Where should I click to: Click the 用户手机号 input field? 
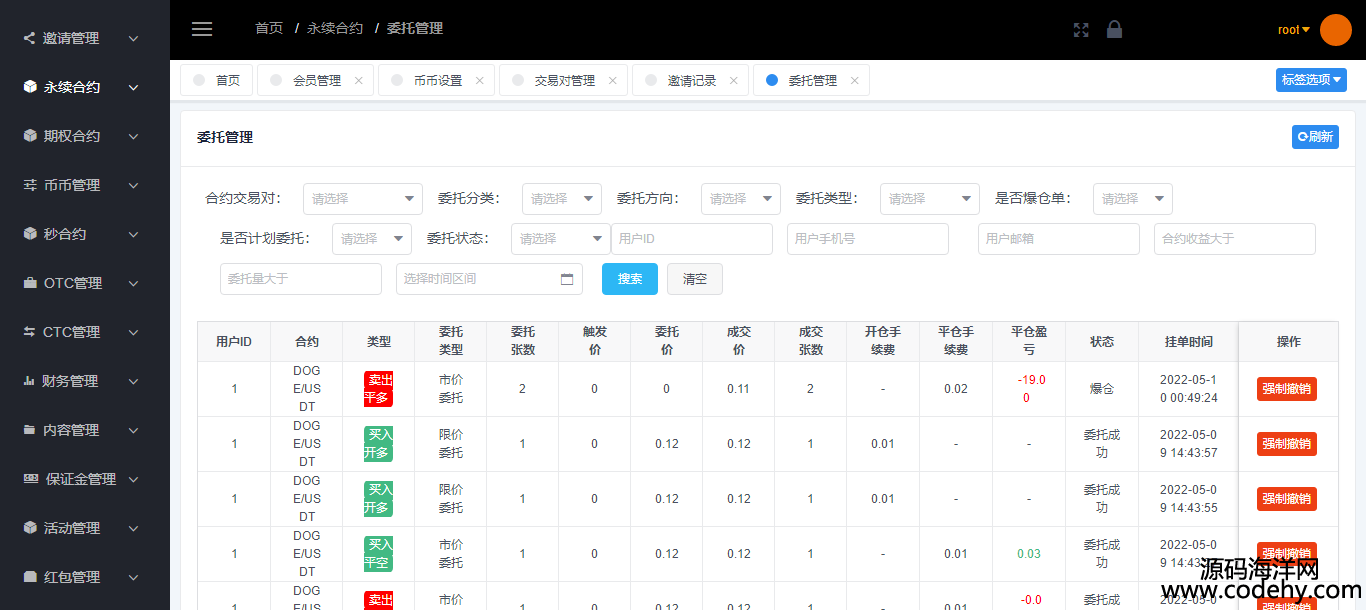click(x=868, y=239)
